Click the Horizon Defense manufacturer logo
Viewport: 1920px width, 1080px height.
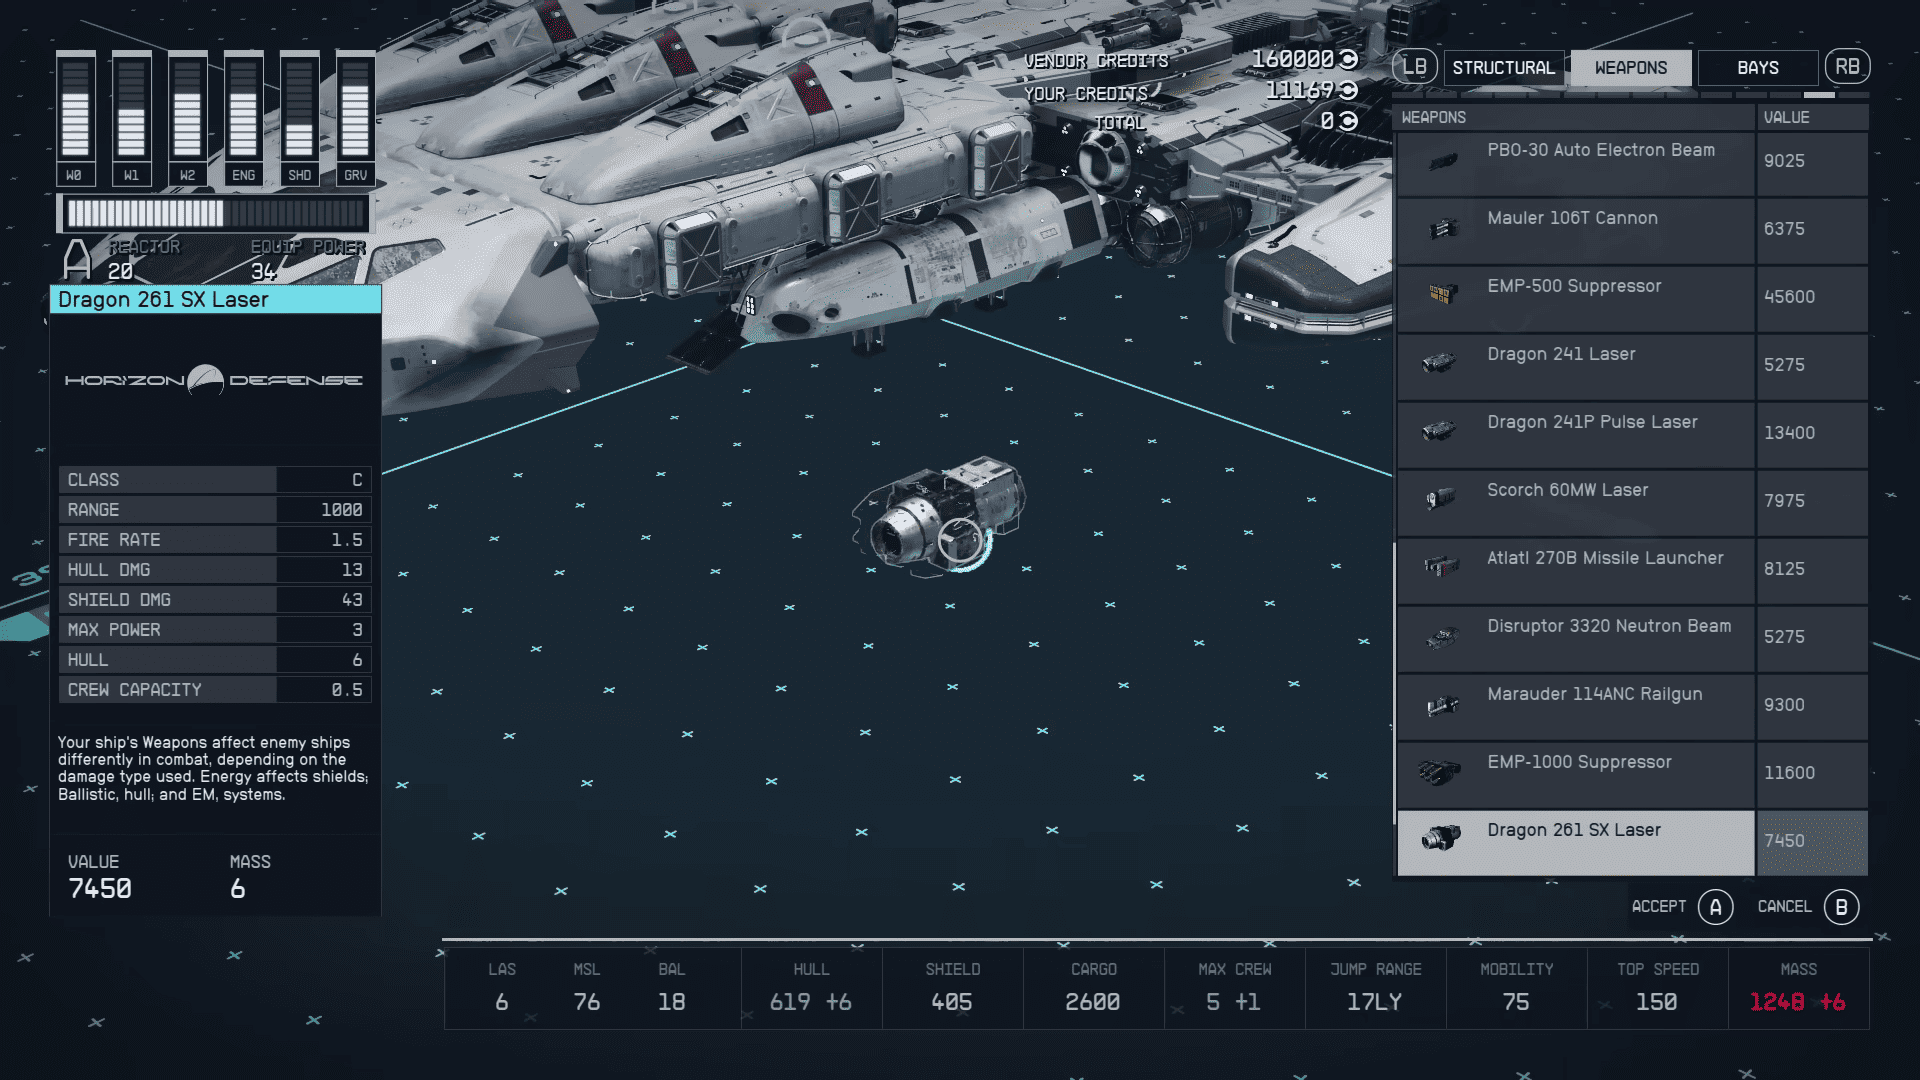coord(213,381)
